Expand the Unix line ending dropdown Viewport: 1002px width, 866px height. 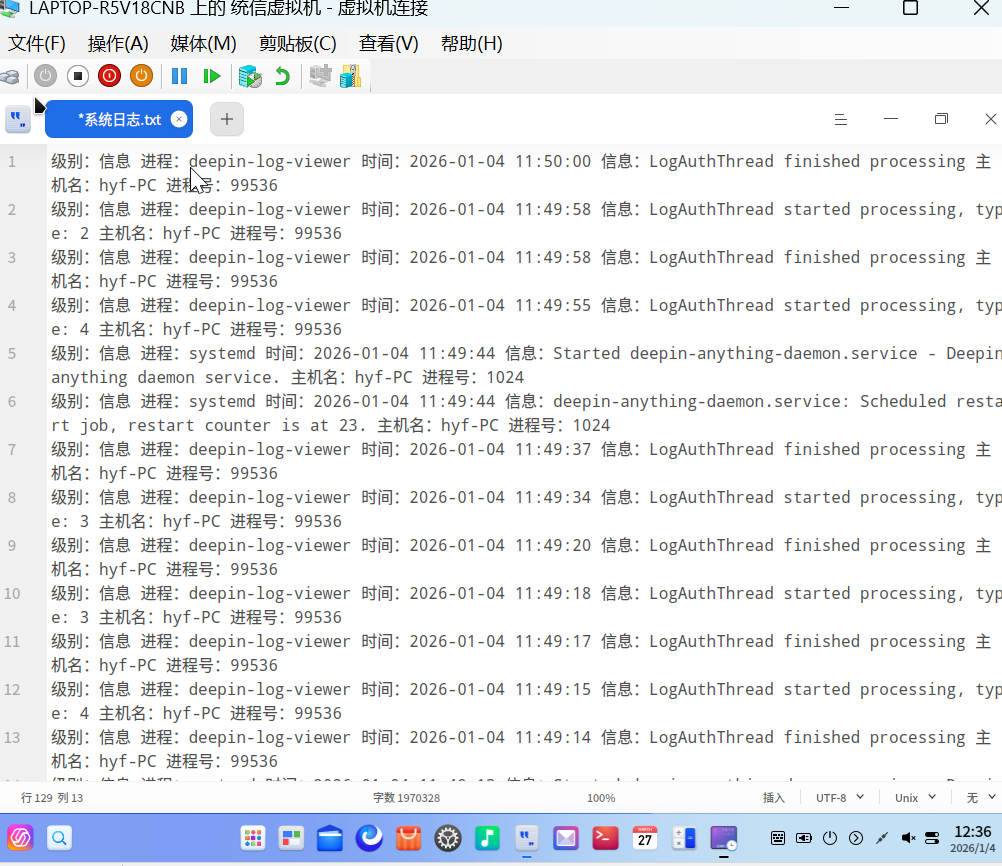pyautogui.click(x=914, y=798)
